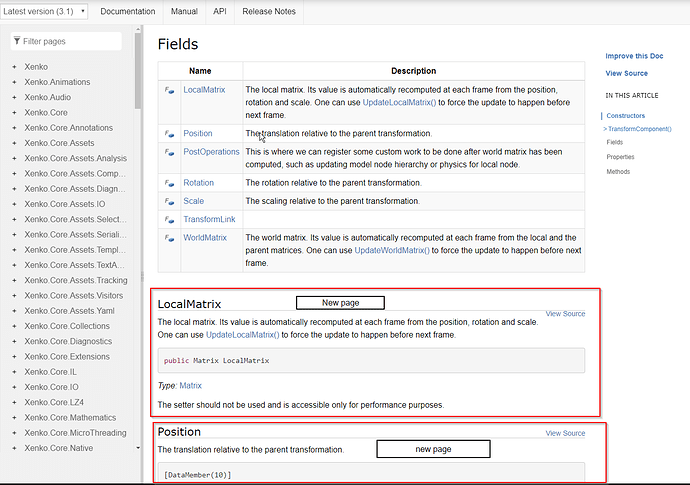This screenshot has height=485, width=690.
Task: Follow UpdateLocalMatrix() link in LocalMatrix section
Action: pyautogui.click(x=242, y=335)
